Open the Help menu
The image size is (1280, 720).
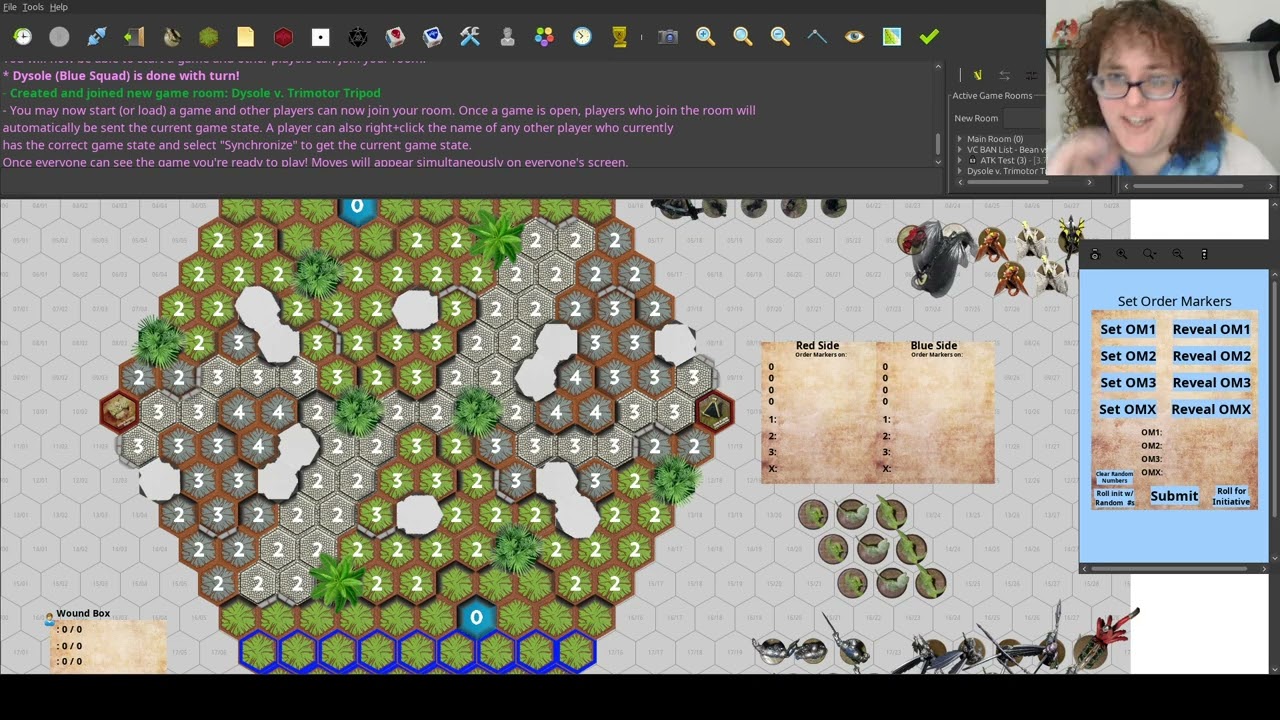pyautogui.click(x=58, y=7)
